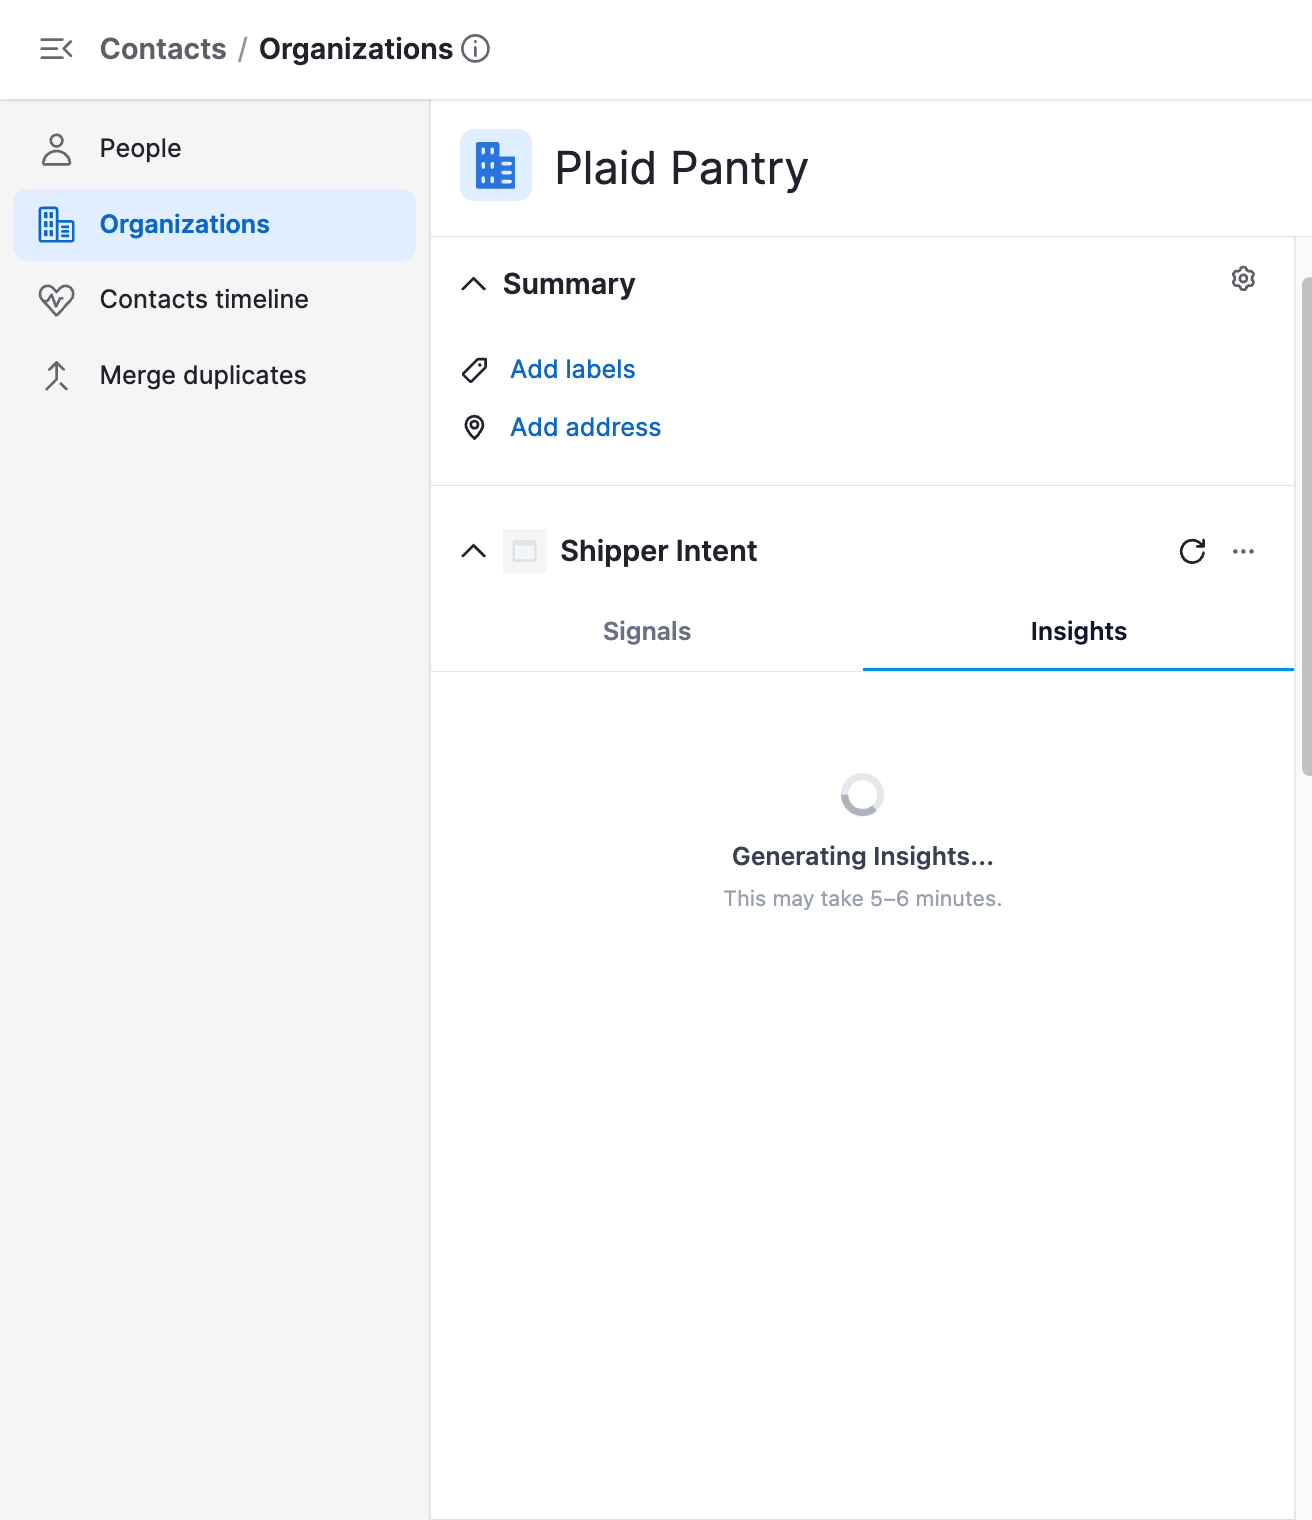This screenshot has height=1520, width=1312.
Task: Click the Add address link
Action: [586, 427]
